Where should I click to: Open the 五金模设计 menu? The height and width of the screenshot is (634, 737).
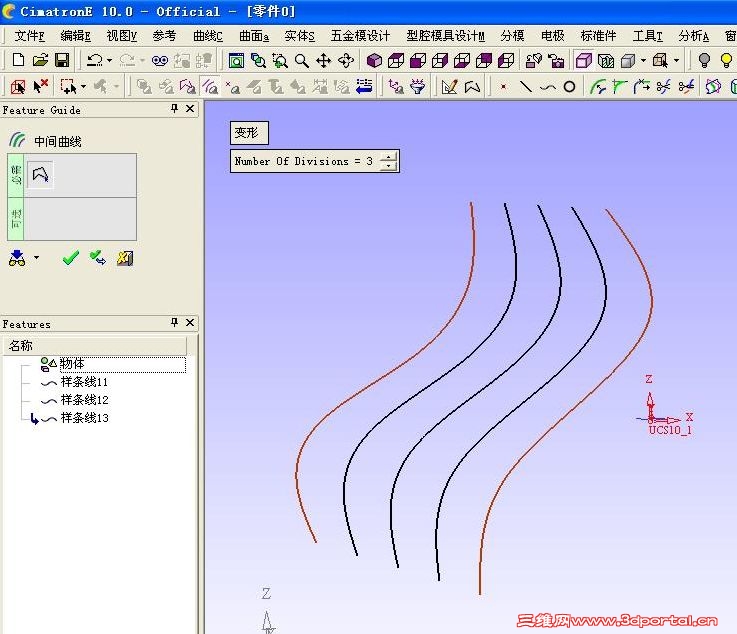360,36
